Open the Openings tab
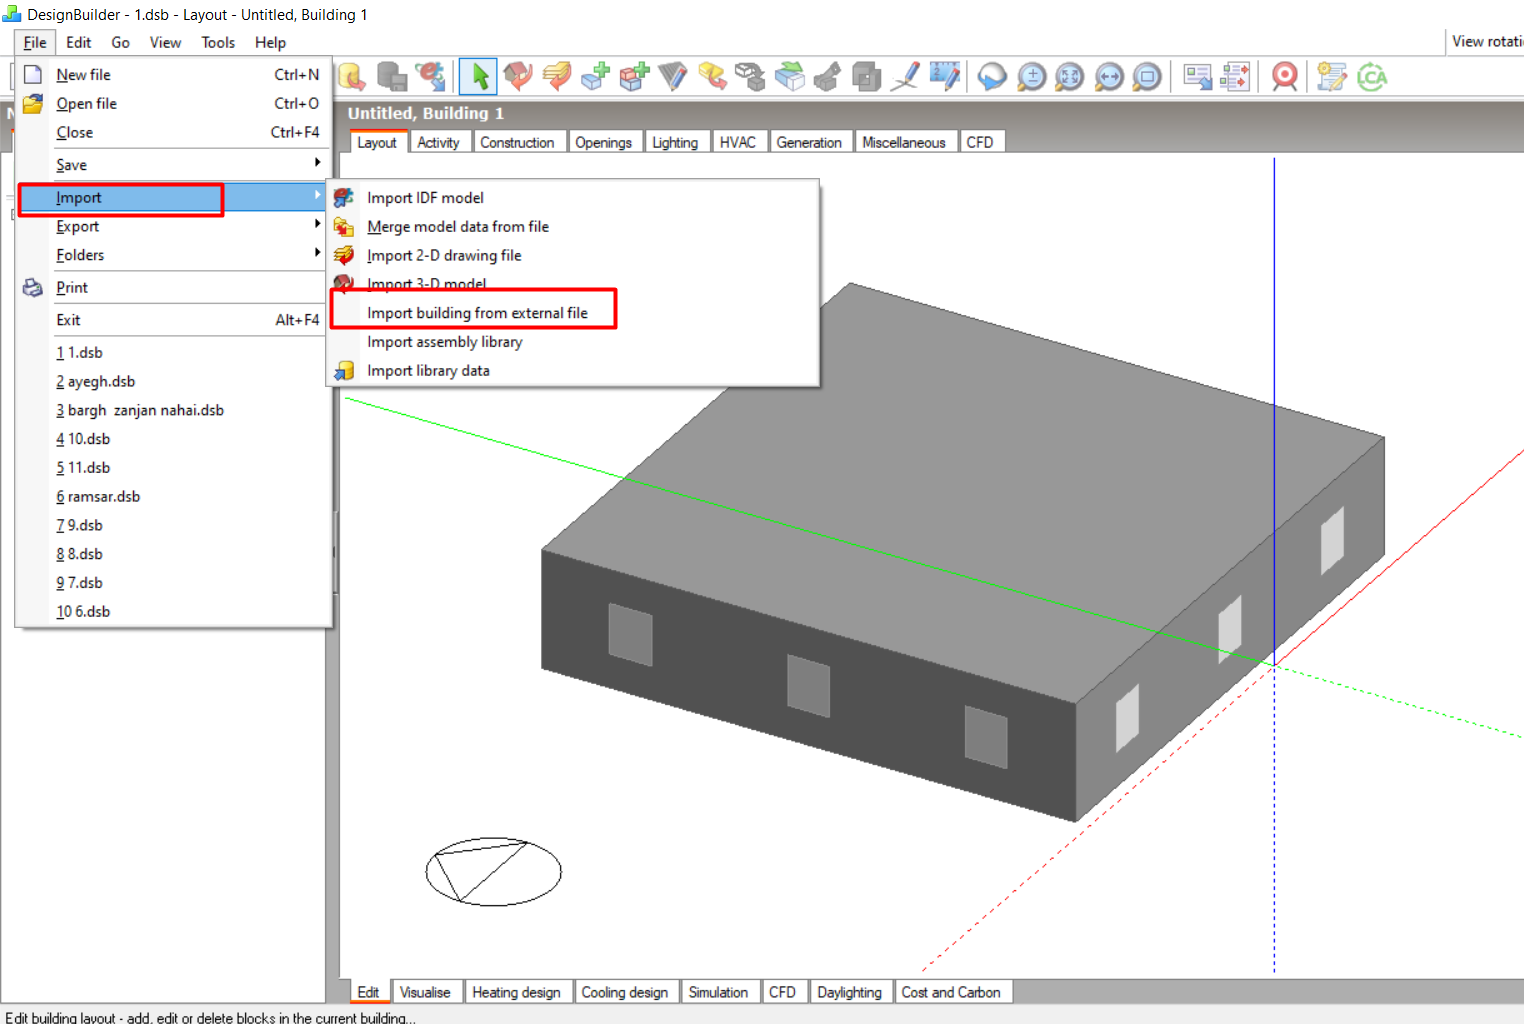The image size is (1524, 1024). click(603, 142)
